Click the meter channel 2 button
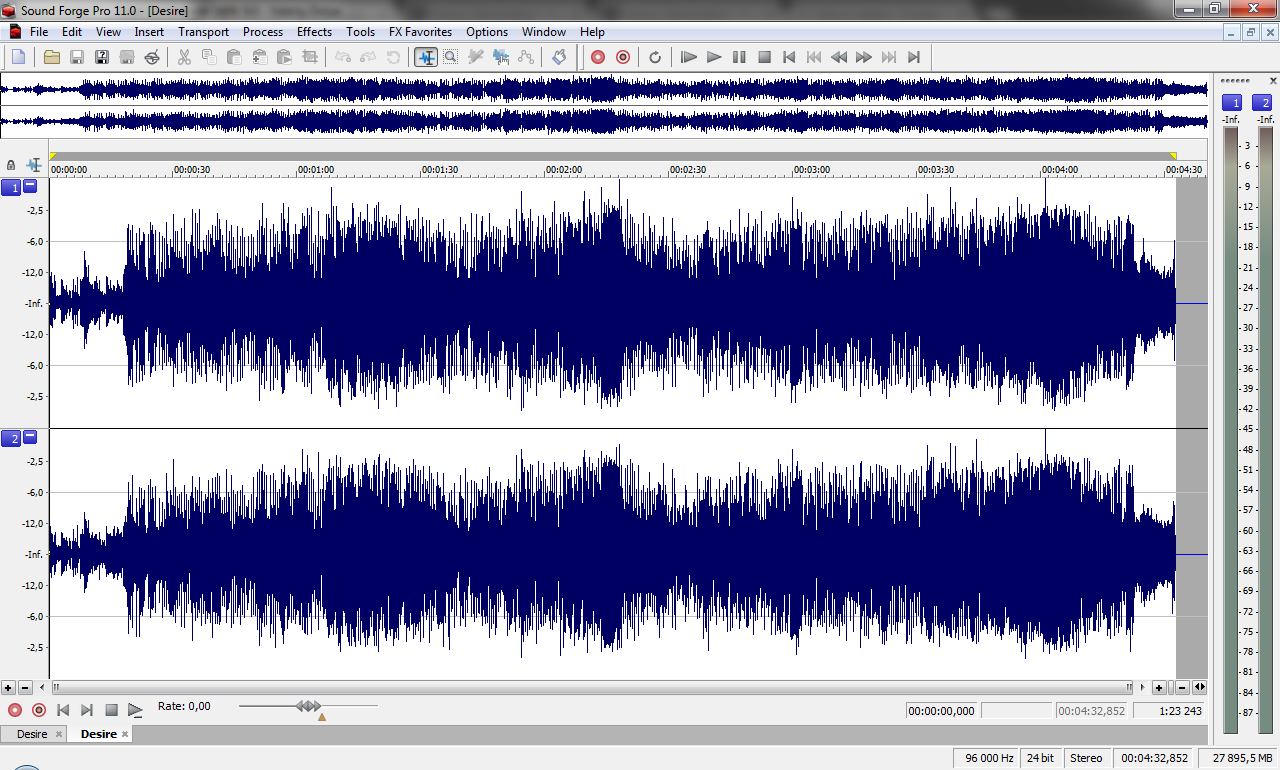The width and height of the screenshot is (1280, 770). [x=1262, y=102]
